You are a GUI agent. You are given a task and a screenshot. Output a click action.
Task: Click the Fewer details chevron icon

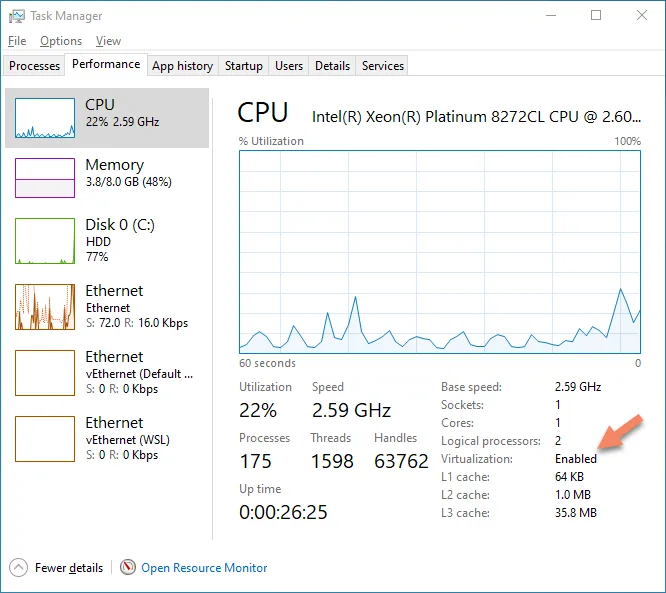coord(18,568)
